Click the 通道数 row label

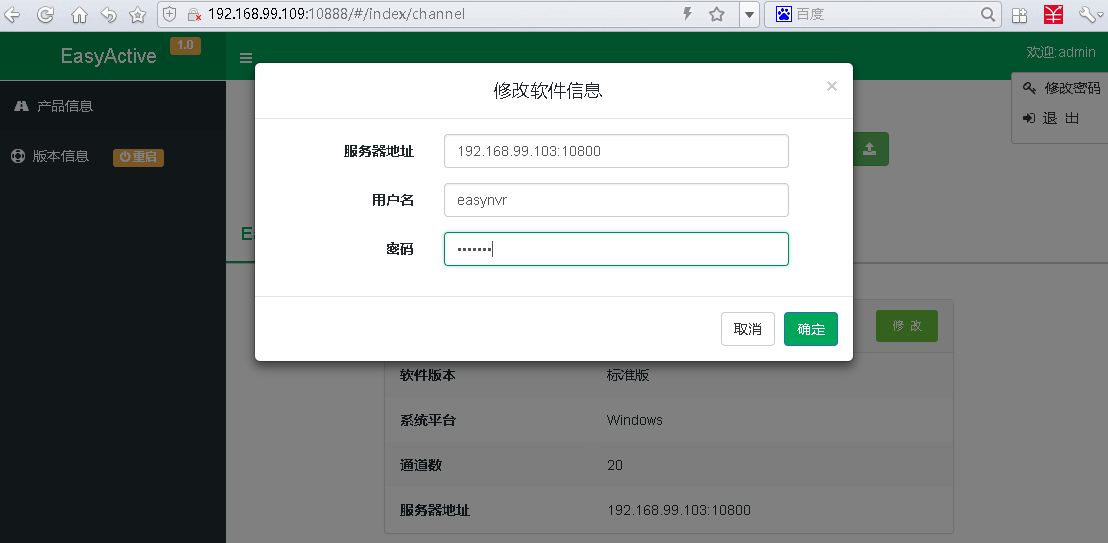click(420, 465)
